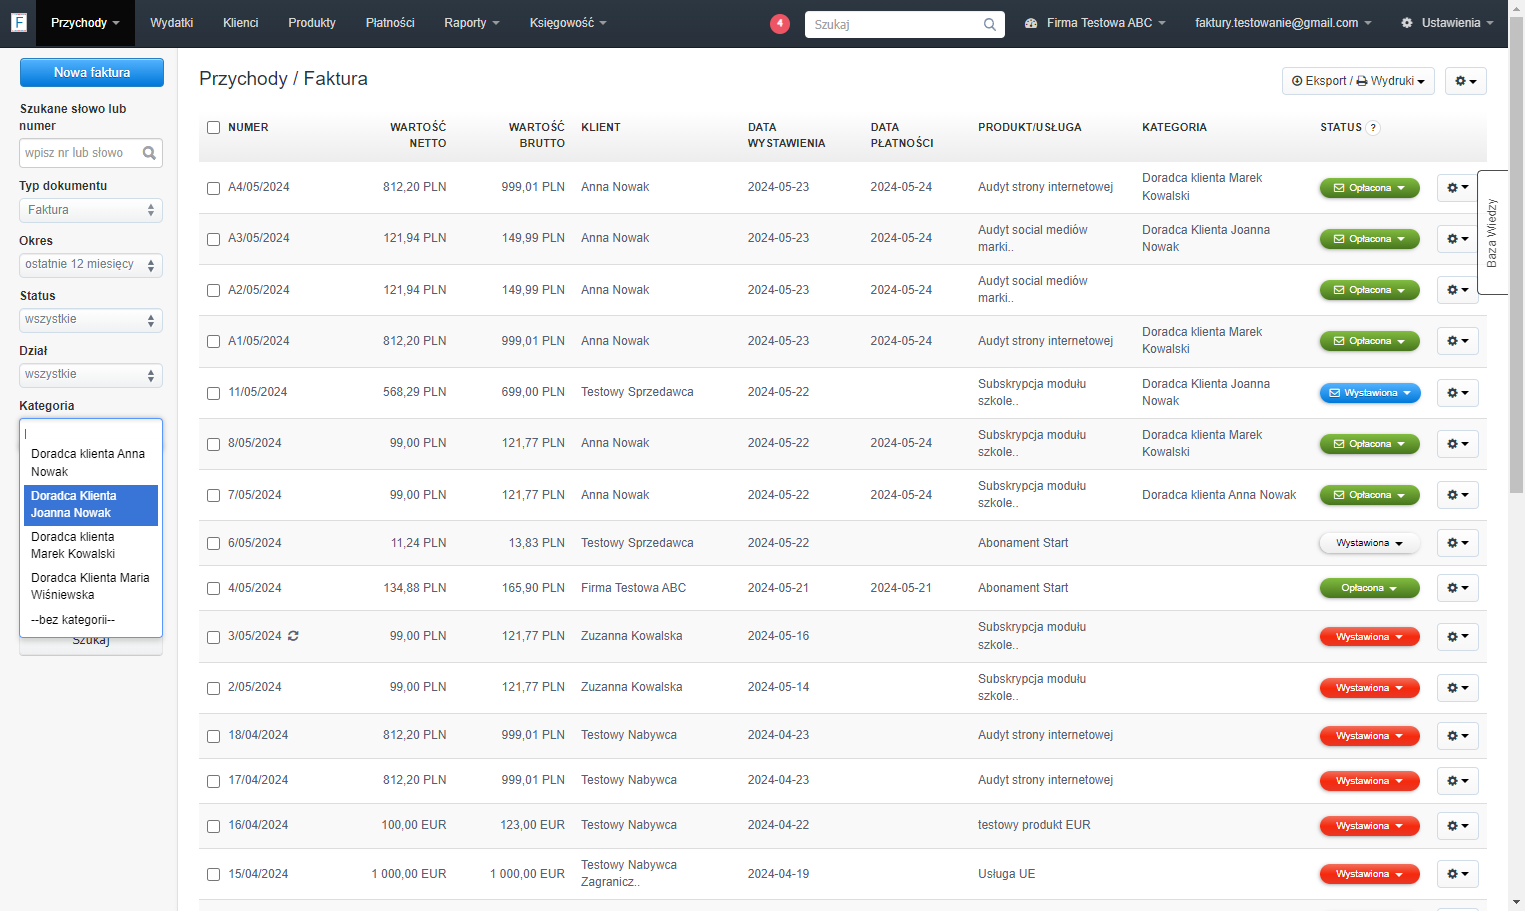
Task: Click the app logo icon in the navbar
Action: click(x=18, y=22)
